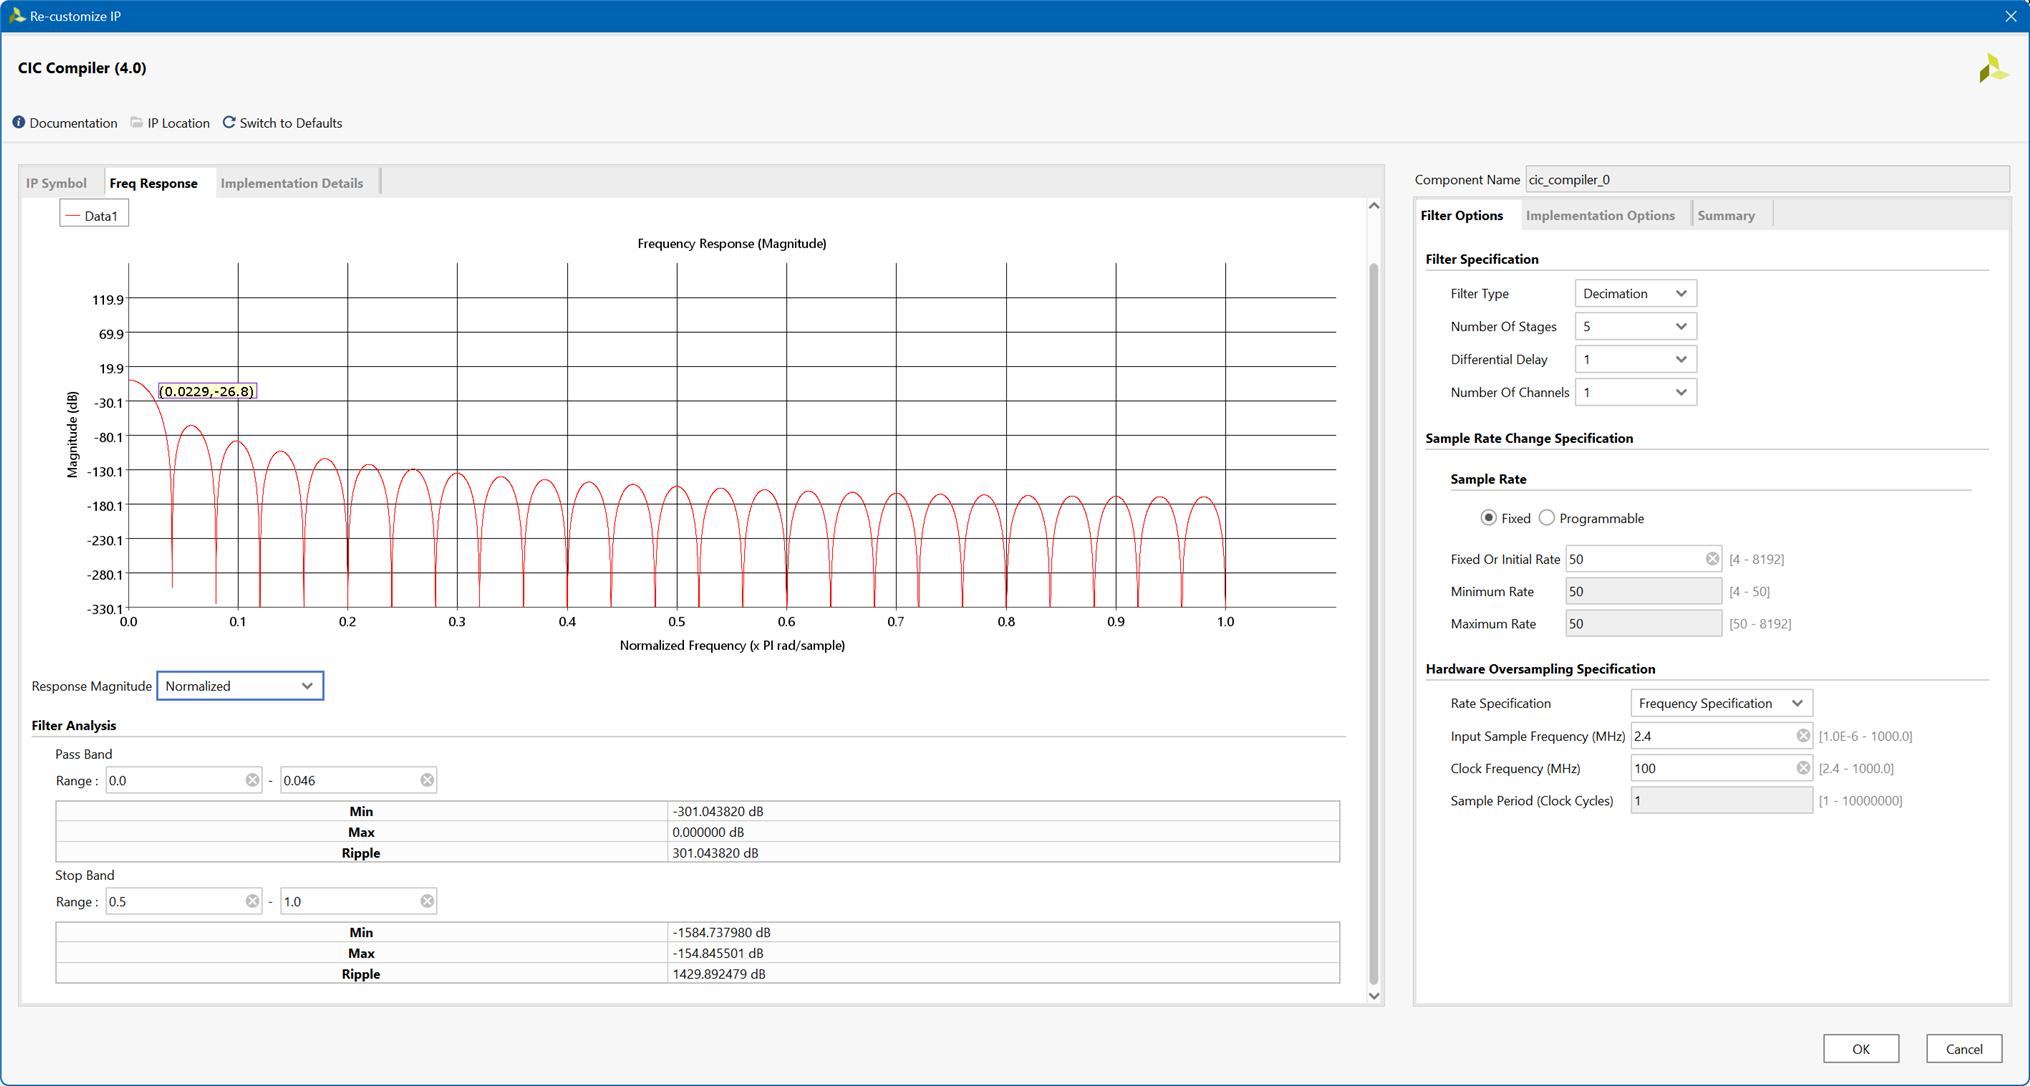Screen dimensions: 2030x1086
Task: Click the IP Location link
Action: (178, 123)
